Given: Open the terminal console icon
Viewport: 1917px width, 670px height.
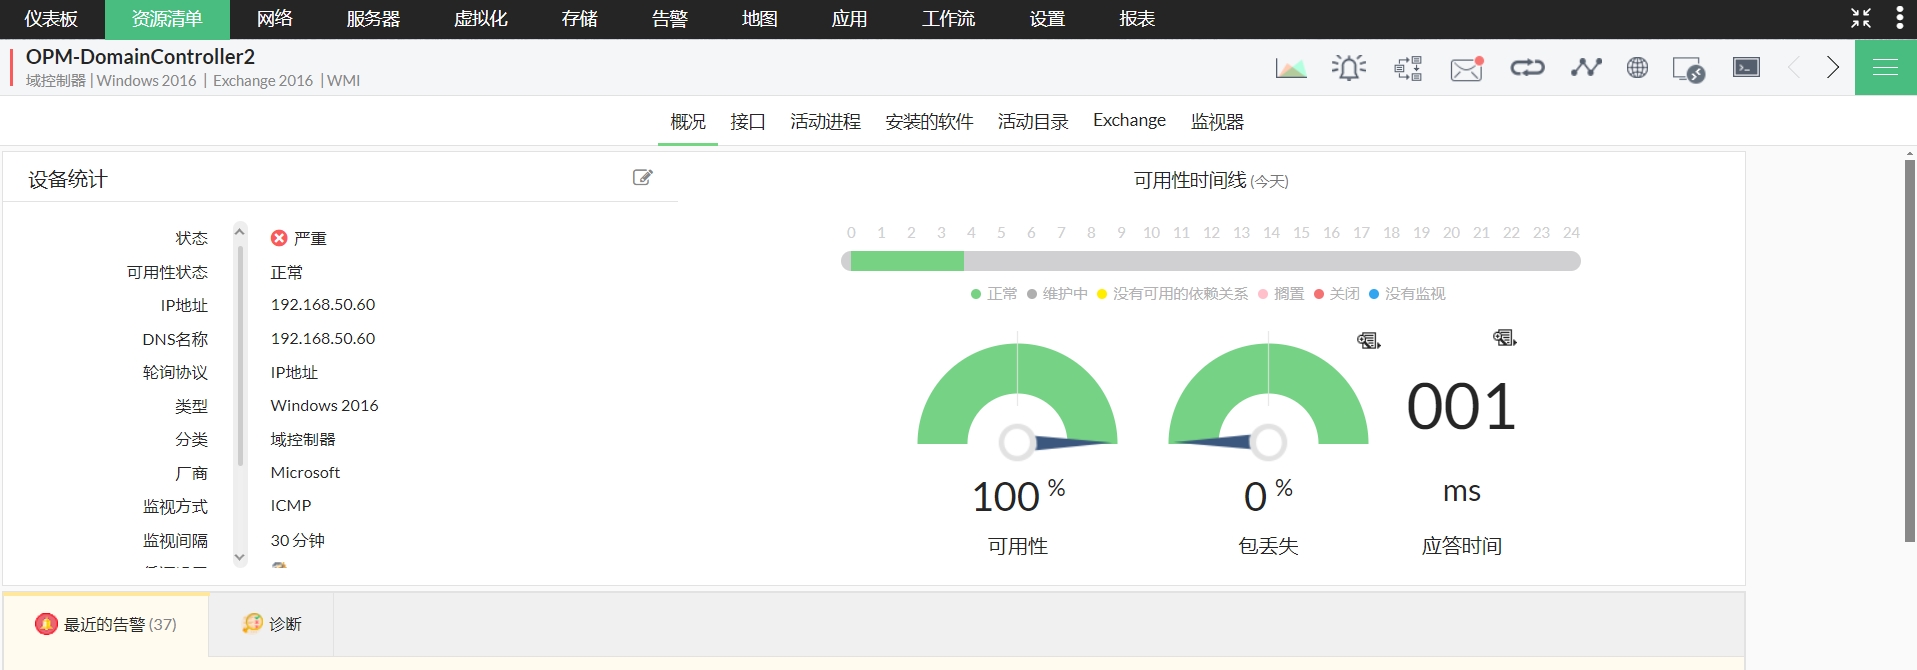Looking at the screenshot, I should 1746,68.
